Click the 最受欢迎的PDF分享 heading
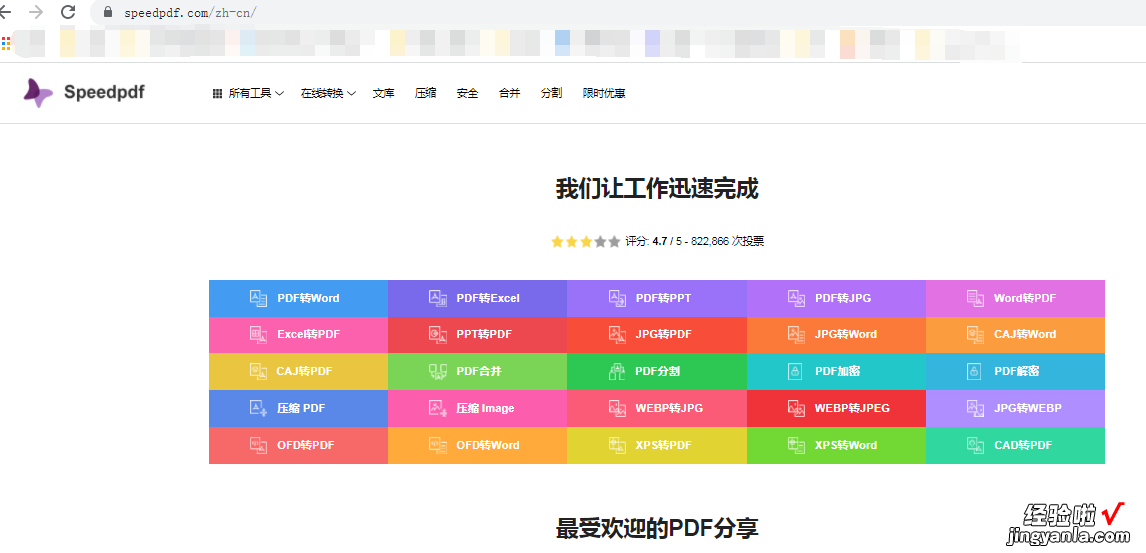Image resolution: width=1146 pixels, height=553 pixels. click(x=657, y=527)
